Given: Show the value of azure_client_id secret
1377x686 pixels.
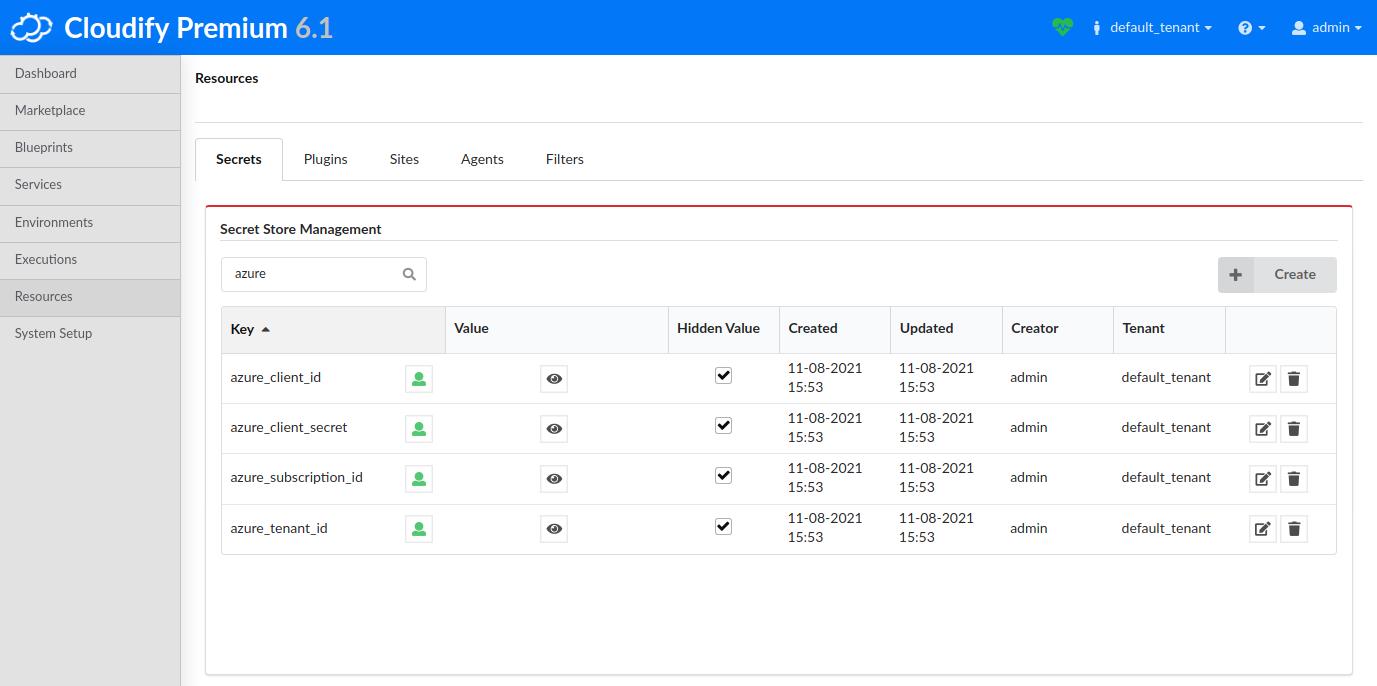Looking at the screenshot, I should click(x=553, y=378).
